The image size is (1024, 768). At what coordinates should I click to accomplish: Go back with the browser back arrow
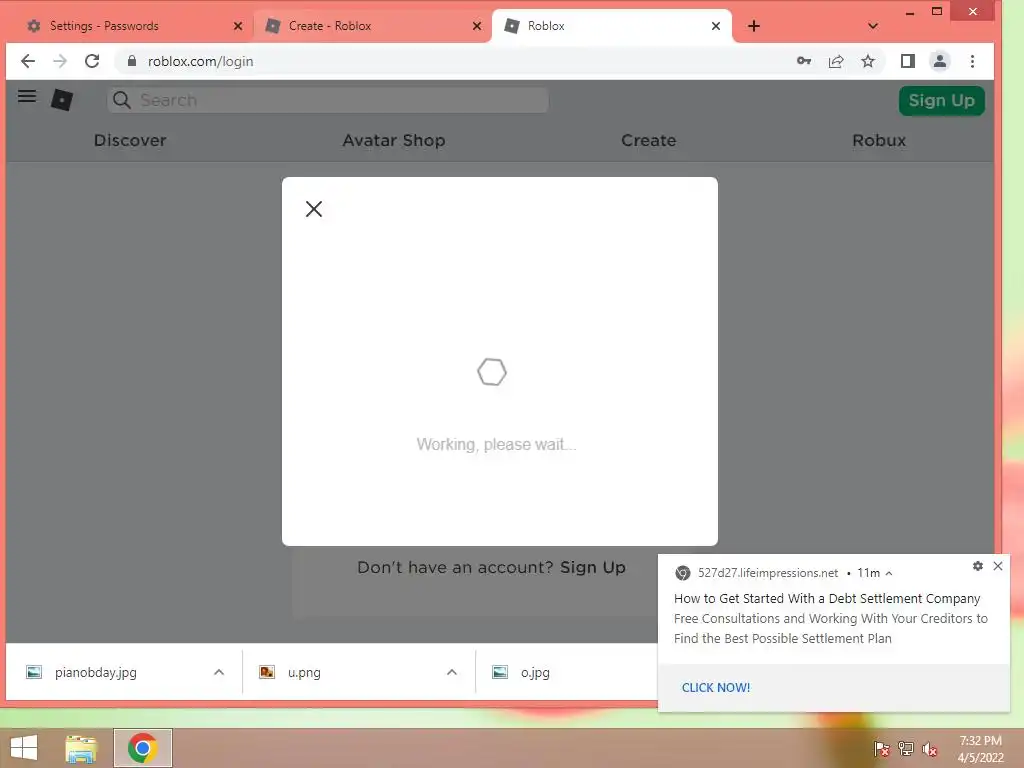(27, 61)
